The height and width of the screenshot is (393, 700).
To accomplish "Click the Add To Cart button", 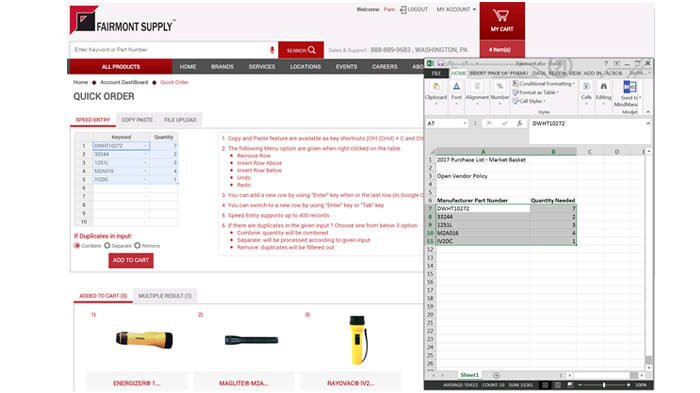I will 131,260.
